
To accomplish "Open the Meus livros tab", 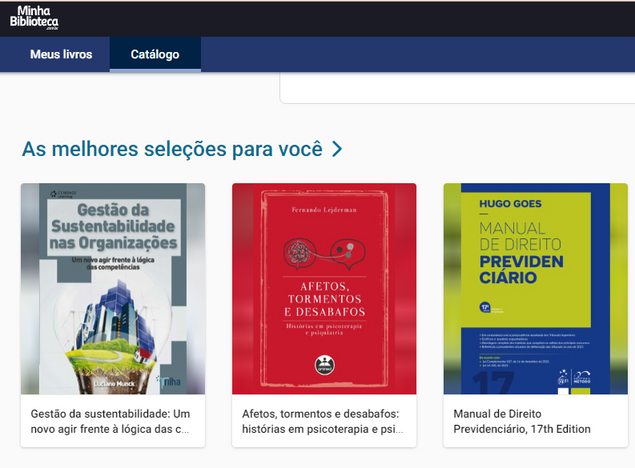I will point(61,54).
